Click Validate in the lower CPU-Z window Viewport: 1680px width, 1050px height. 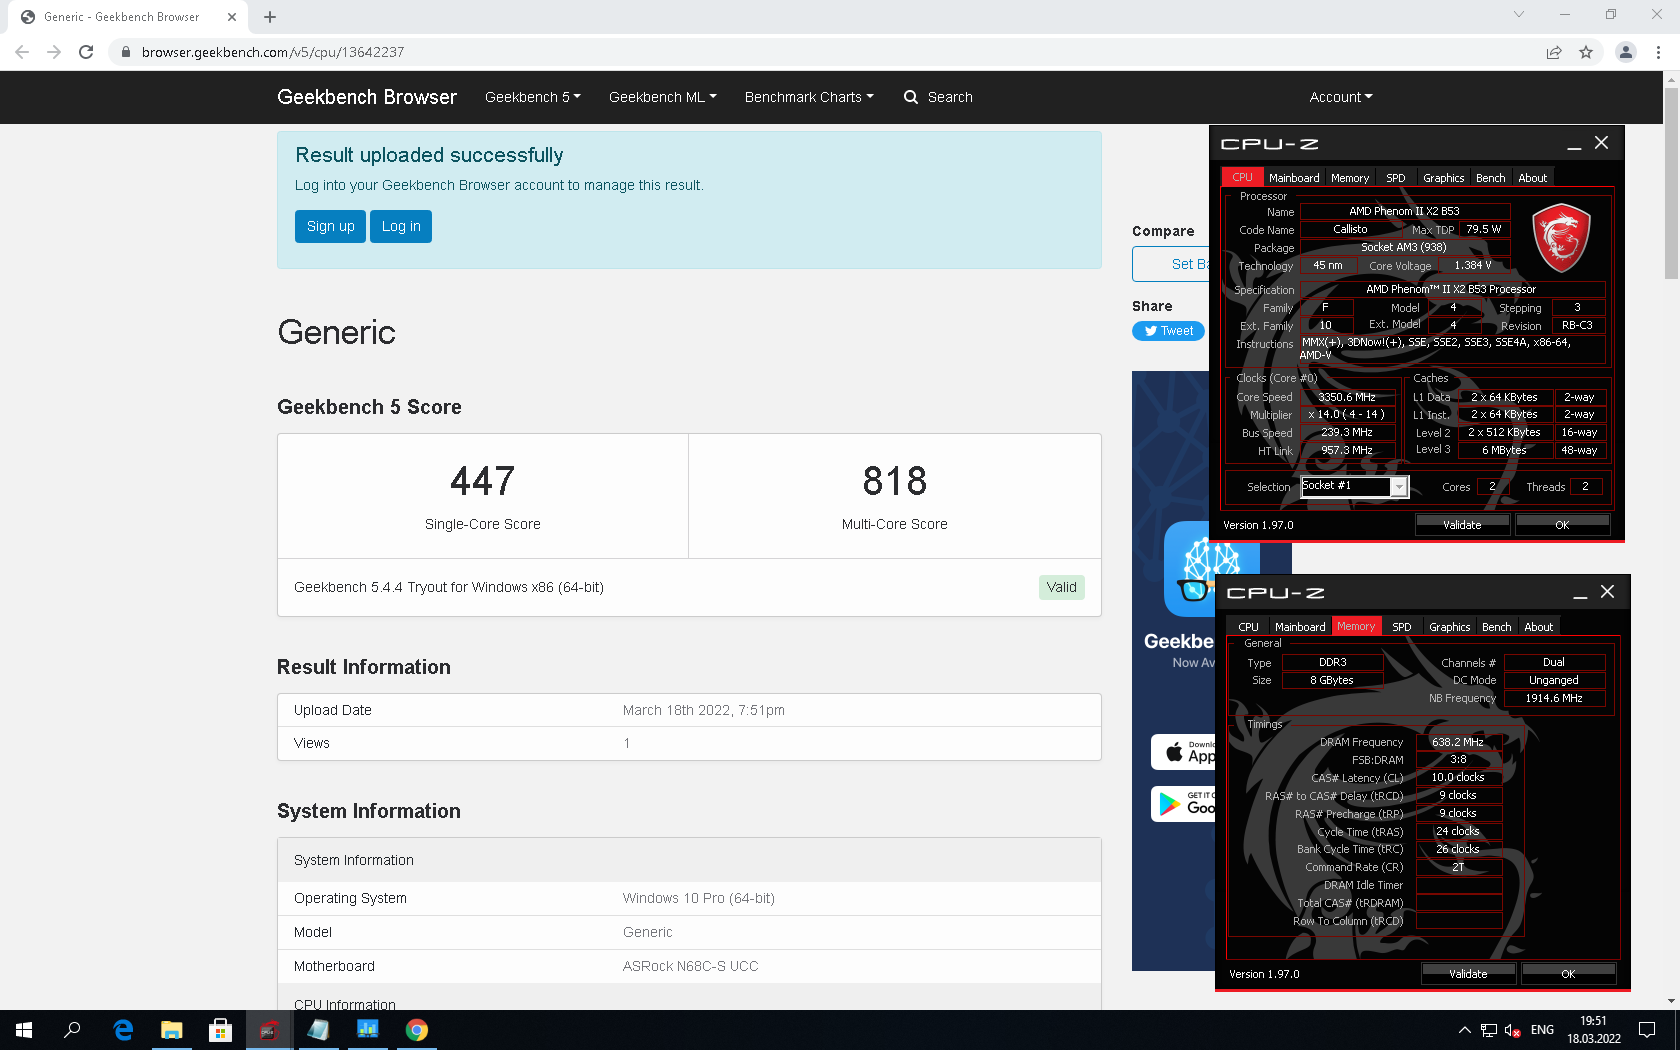[1468, 974]
